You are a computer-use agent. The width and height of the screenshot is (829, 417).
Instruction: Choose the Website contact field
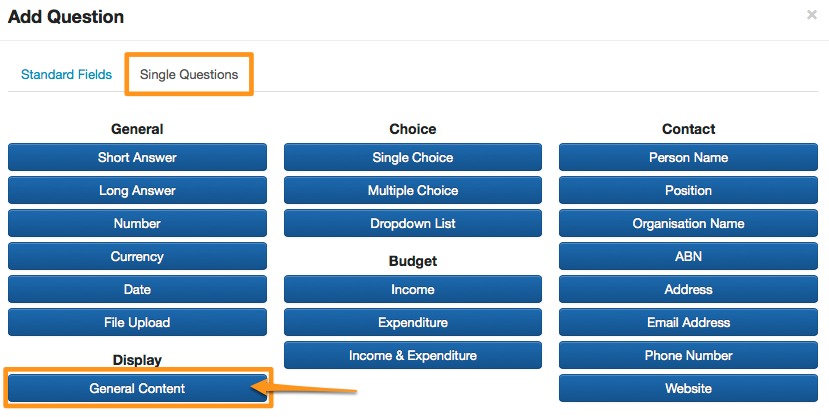(688, 388)
